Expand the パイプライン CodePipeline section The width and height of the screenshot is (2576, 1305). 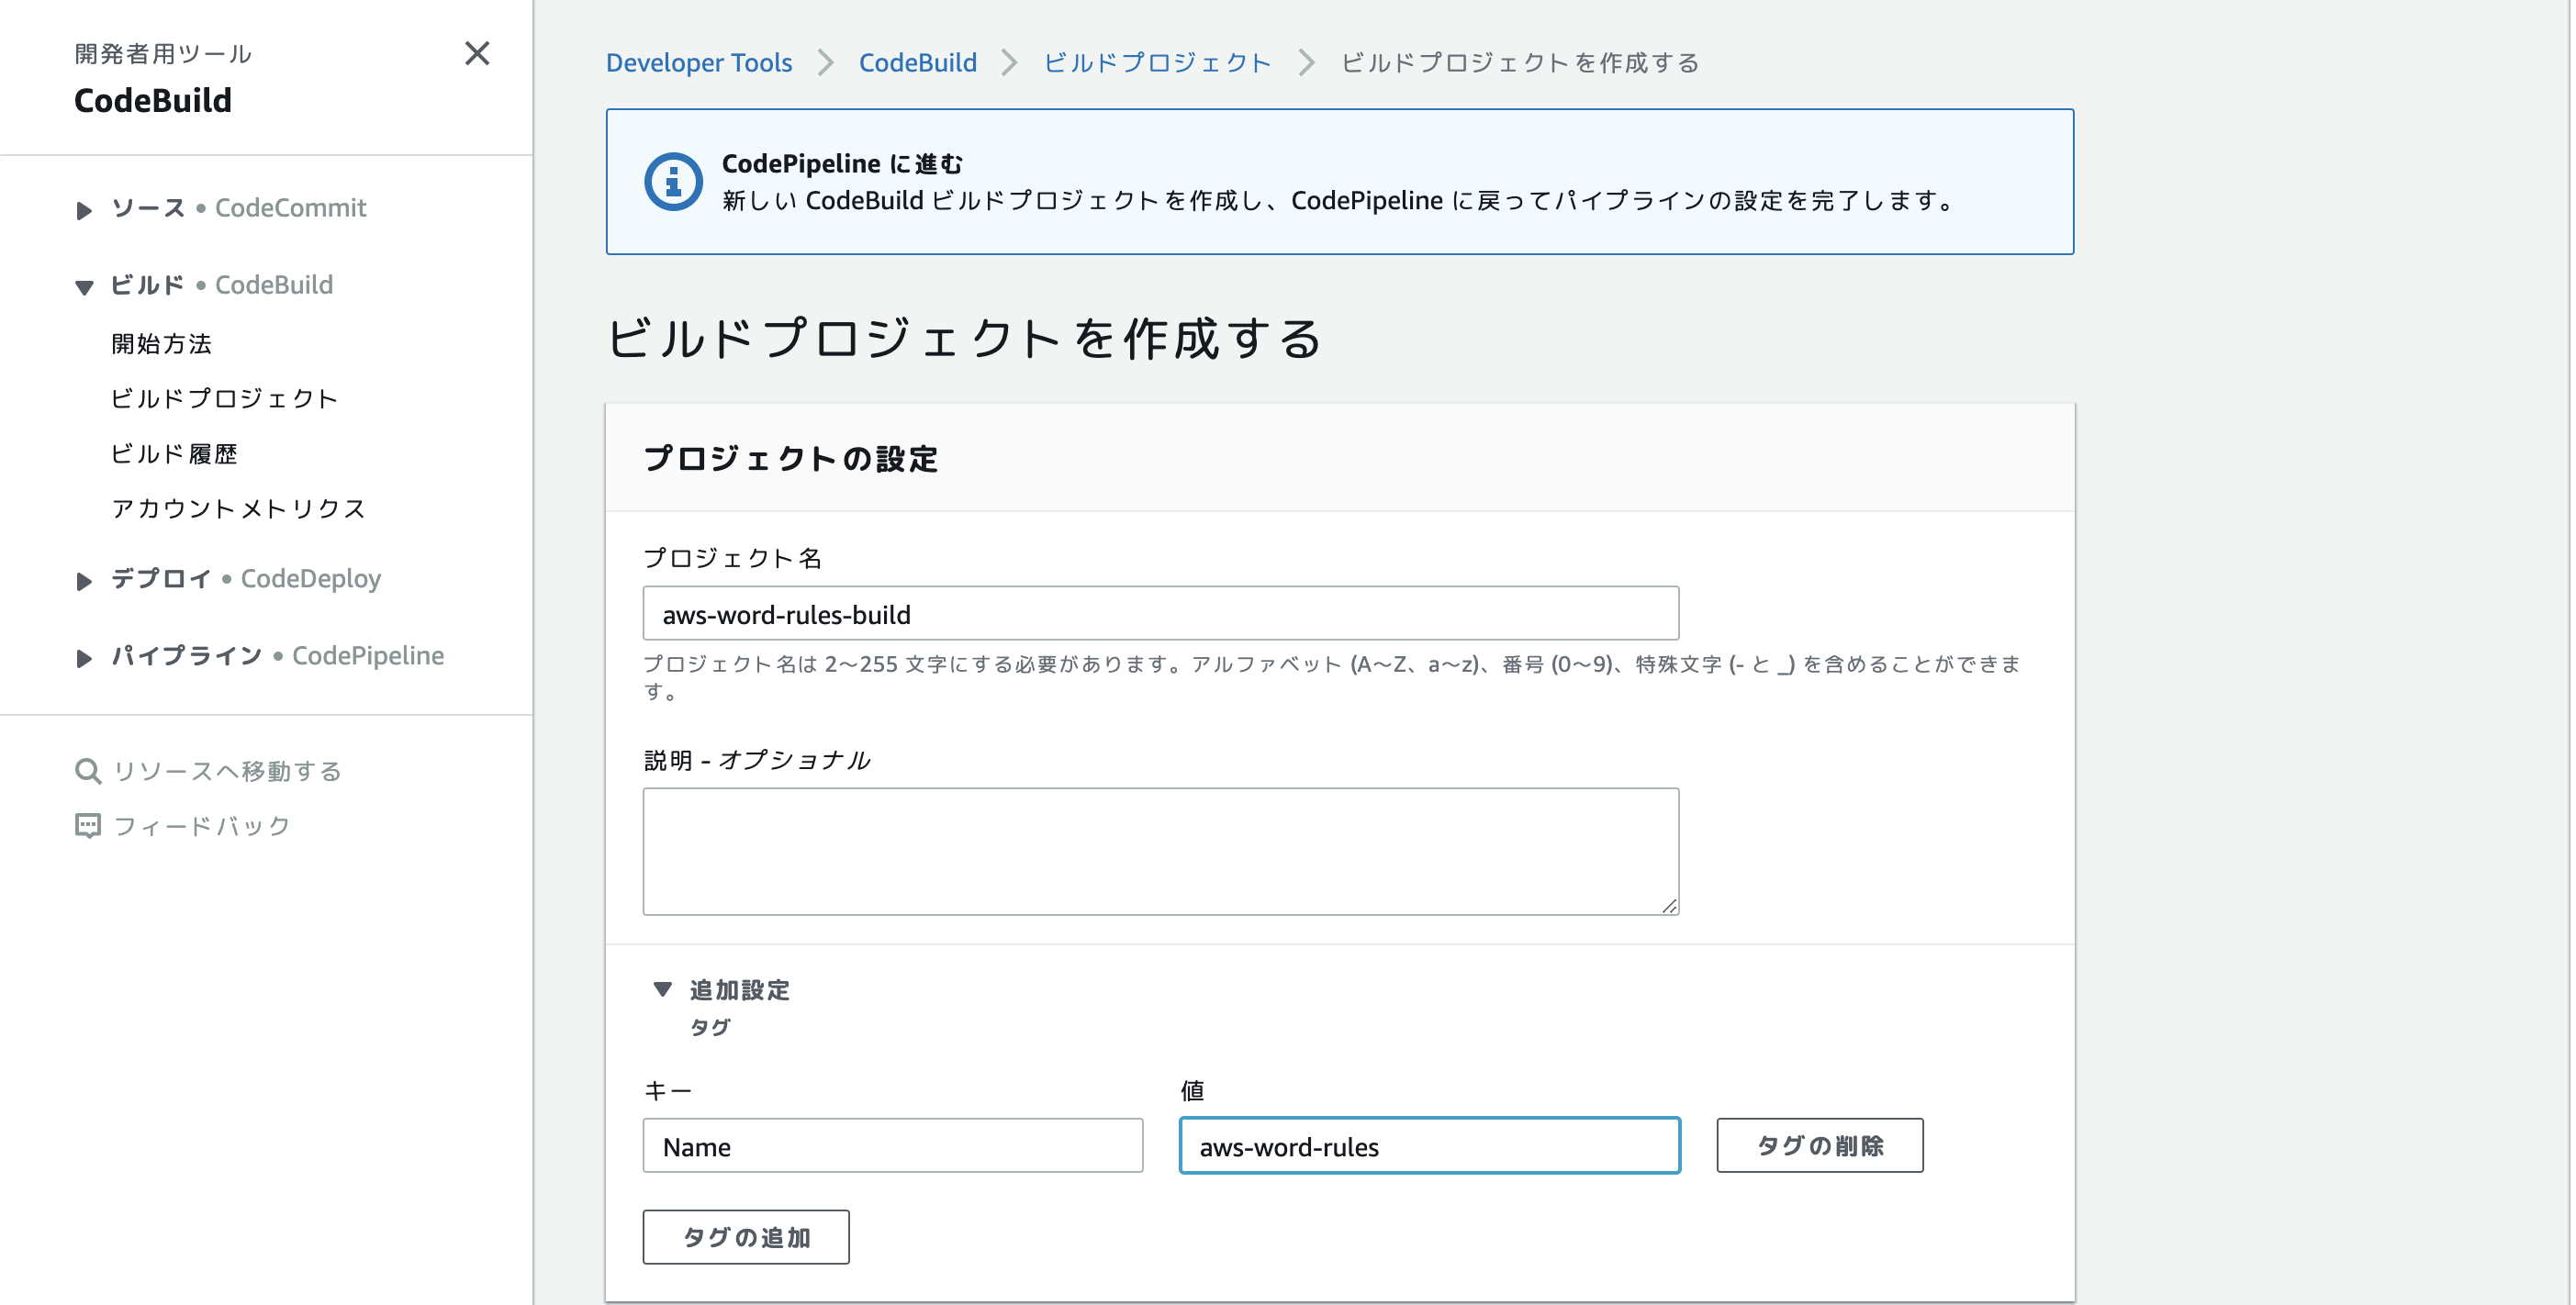click(x=84, y=658)
